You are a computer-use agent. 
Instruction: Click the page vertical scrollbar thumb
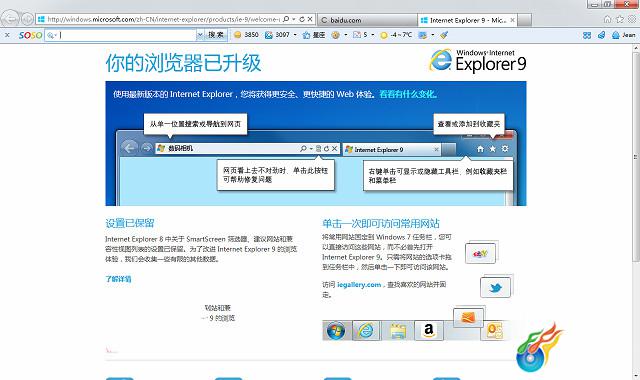(x=636, y=156)
